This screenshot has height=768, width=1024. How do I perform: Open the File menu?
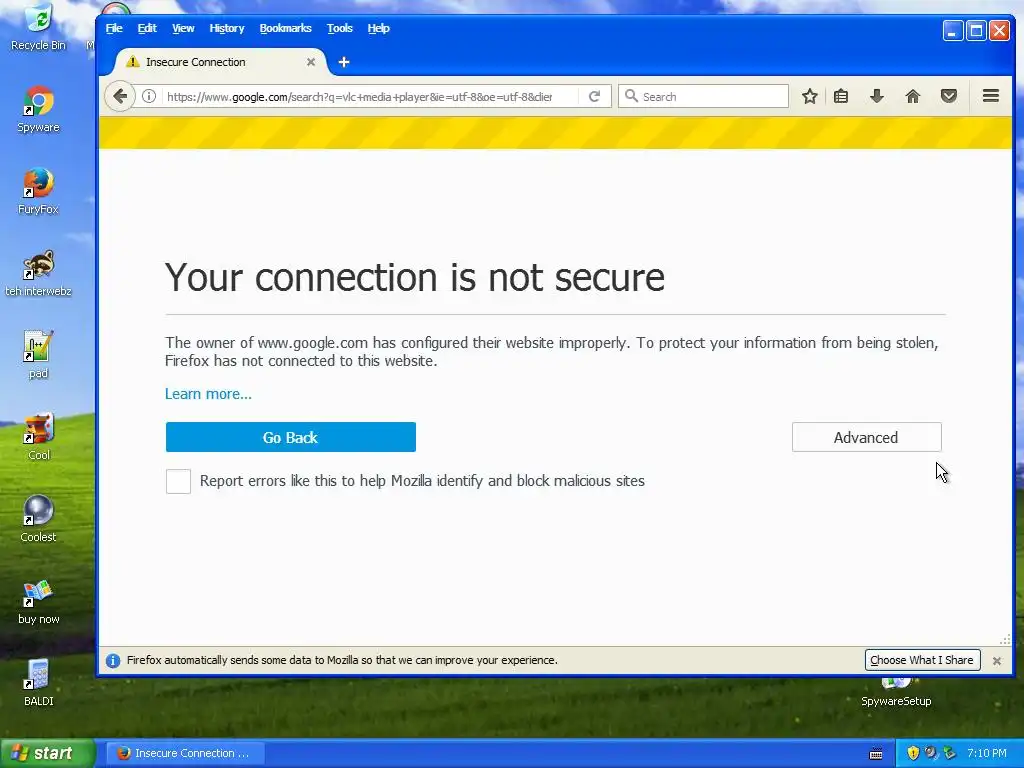pyautogui.click(x=114, y=28)
